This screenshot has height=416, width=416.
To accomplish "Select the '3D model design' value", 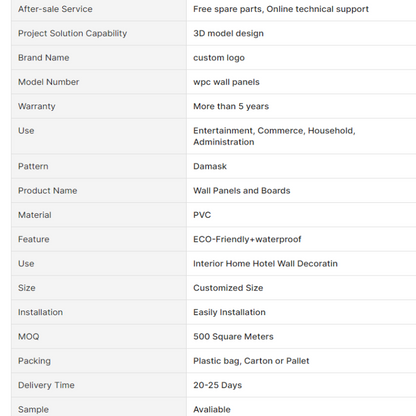I will [229, 33].
